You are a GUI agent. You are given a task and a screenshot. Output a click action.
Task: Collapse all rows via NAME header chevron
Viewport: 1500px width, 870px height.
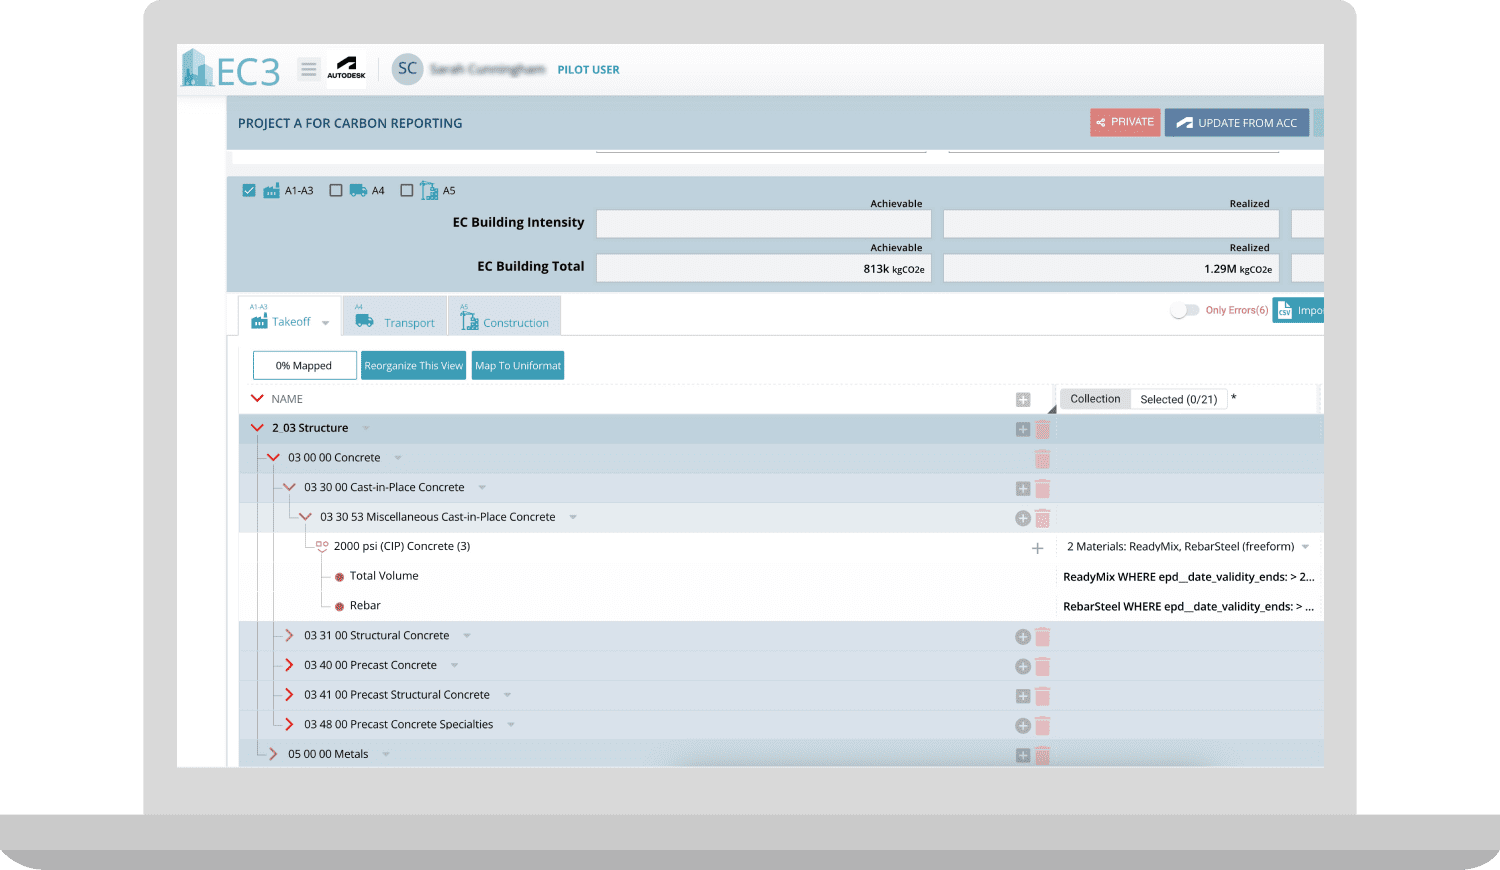(257, 399)
